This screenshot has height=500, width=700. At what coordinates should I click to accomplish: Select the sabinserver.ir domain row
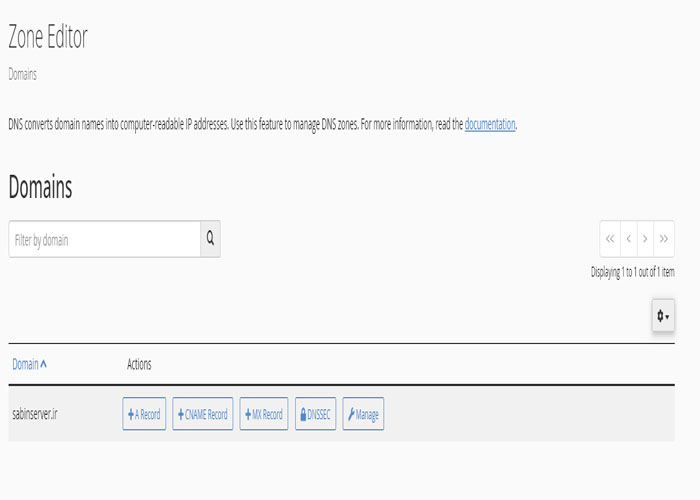click(34, 414)
